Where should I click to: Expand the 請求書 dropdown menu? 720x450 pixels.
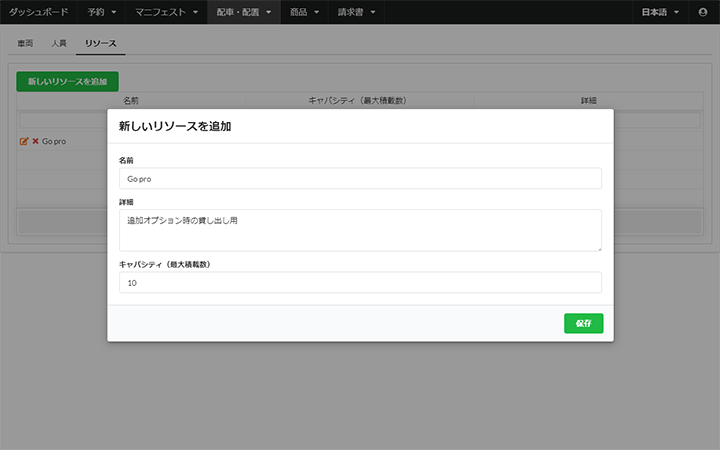pyautogui.click(x=356, y=12)
